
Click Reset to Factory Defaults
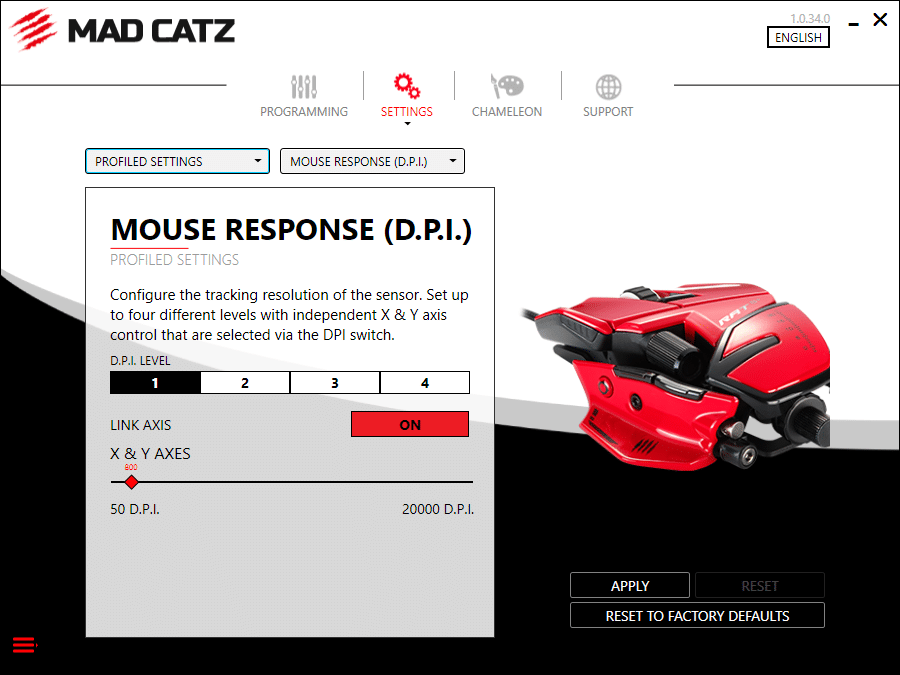(697, 616)
